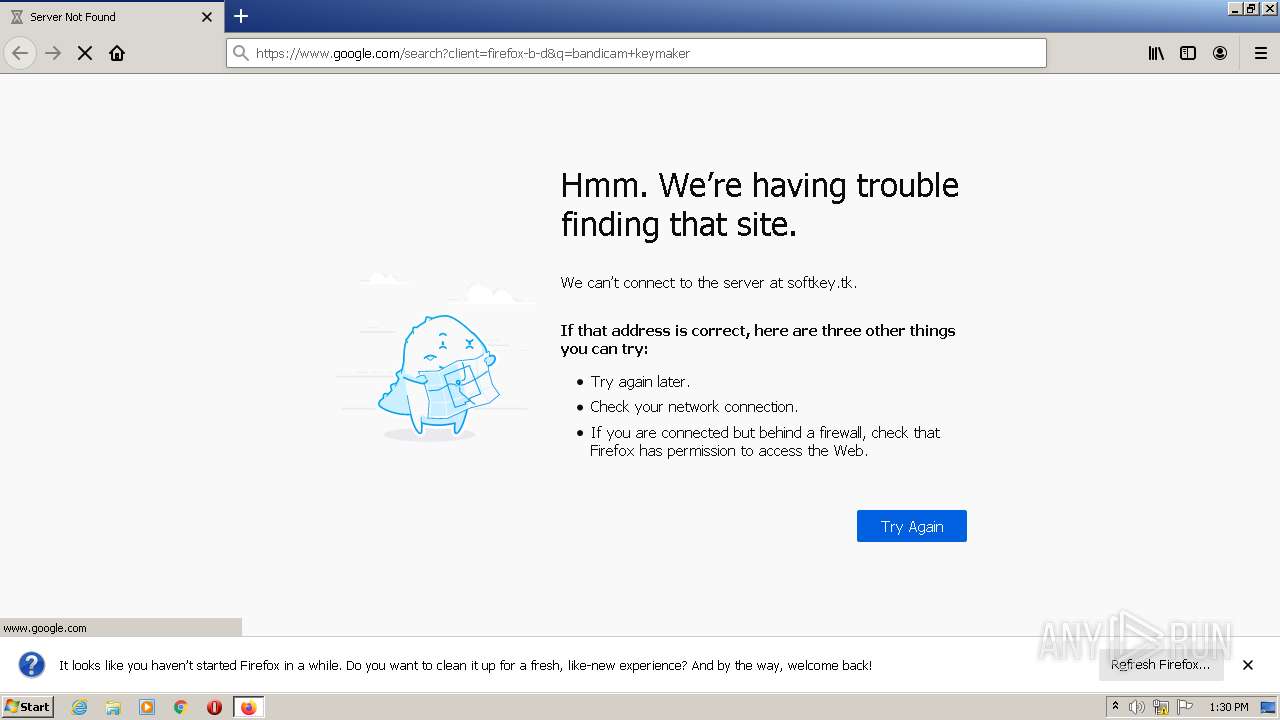Click the 1:30 PM clock
Viewport: 1280px width, 720px height.
point(1229,707)
